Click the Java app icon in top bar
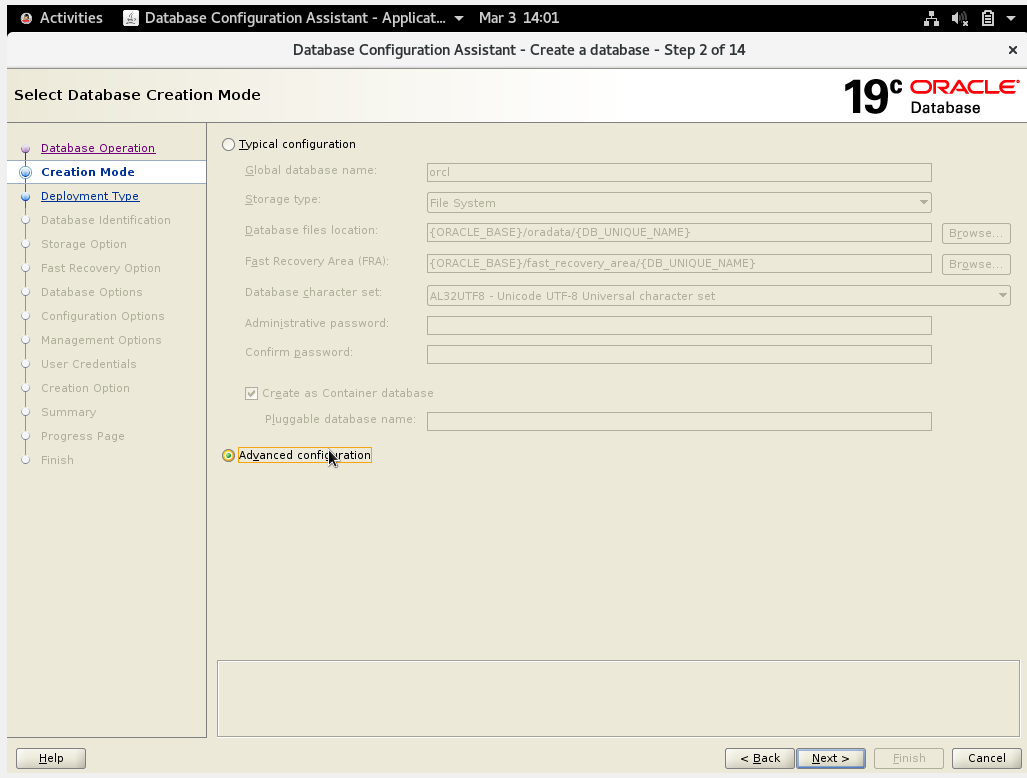This screenshot has height=778, width=1027. click(x=131, y=18)
